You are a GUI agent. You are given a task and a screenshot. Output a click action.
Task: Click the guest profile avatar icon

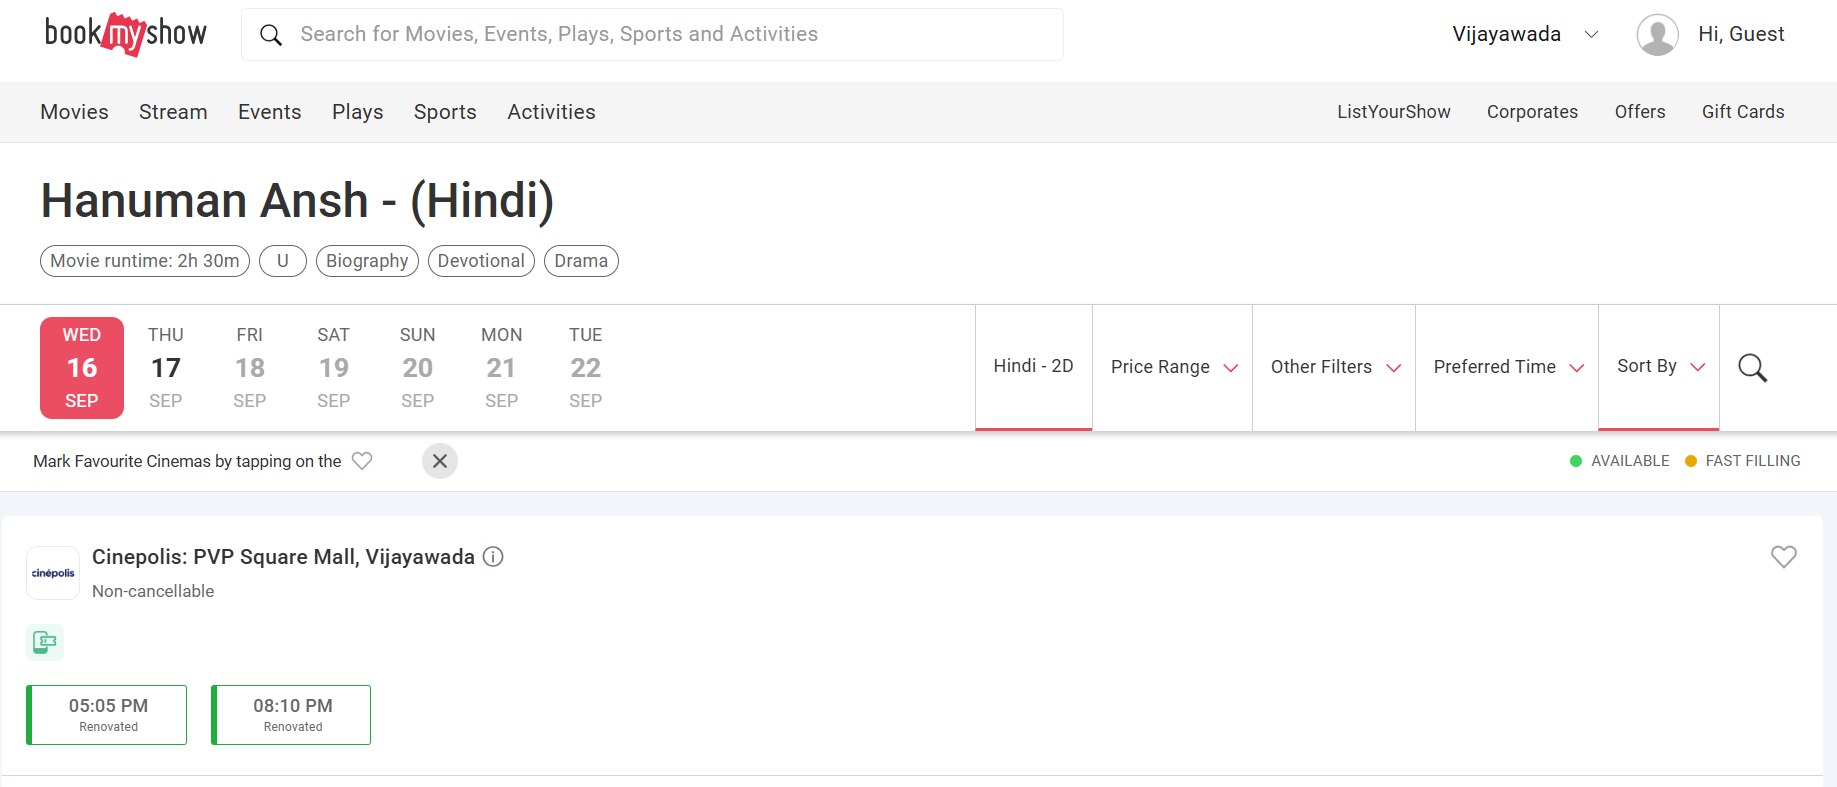[1657, 35]
